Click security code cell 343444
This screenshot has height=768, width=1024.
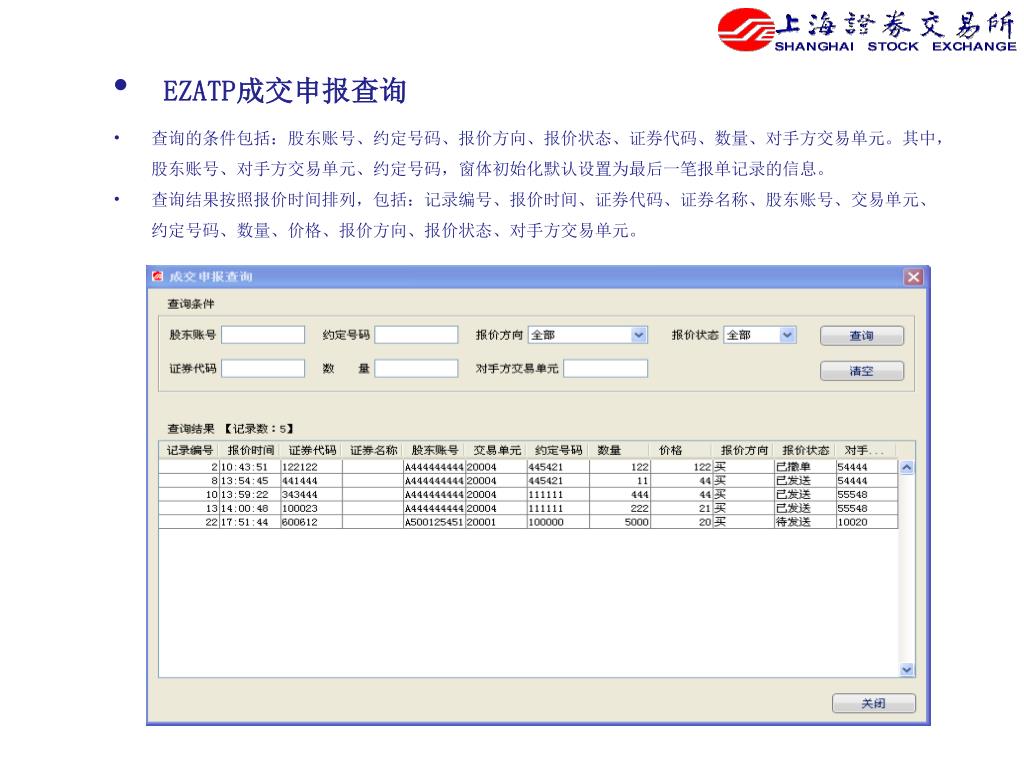312,494
